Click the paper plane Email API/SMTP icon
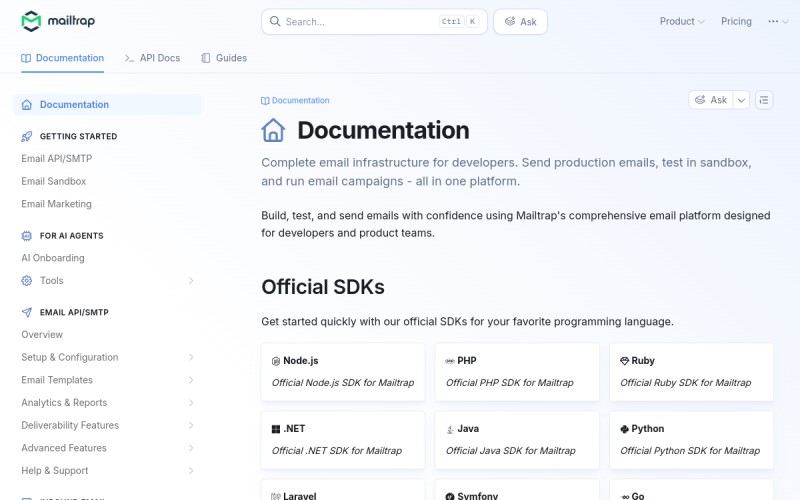Viewport: 800px width, 500px height. click(x=27, y=312)
